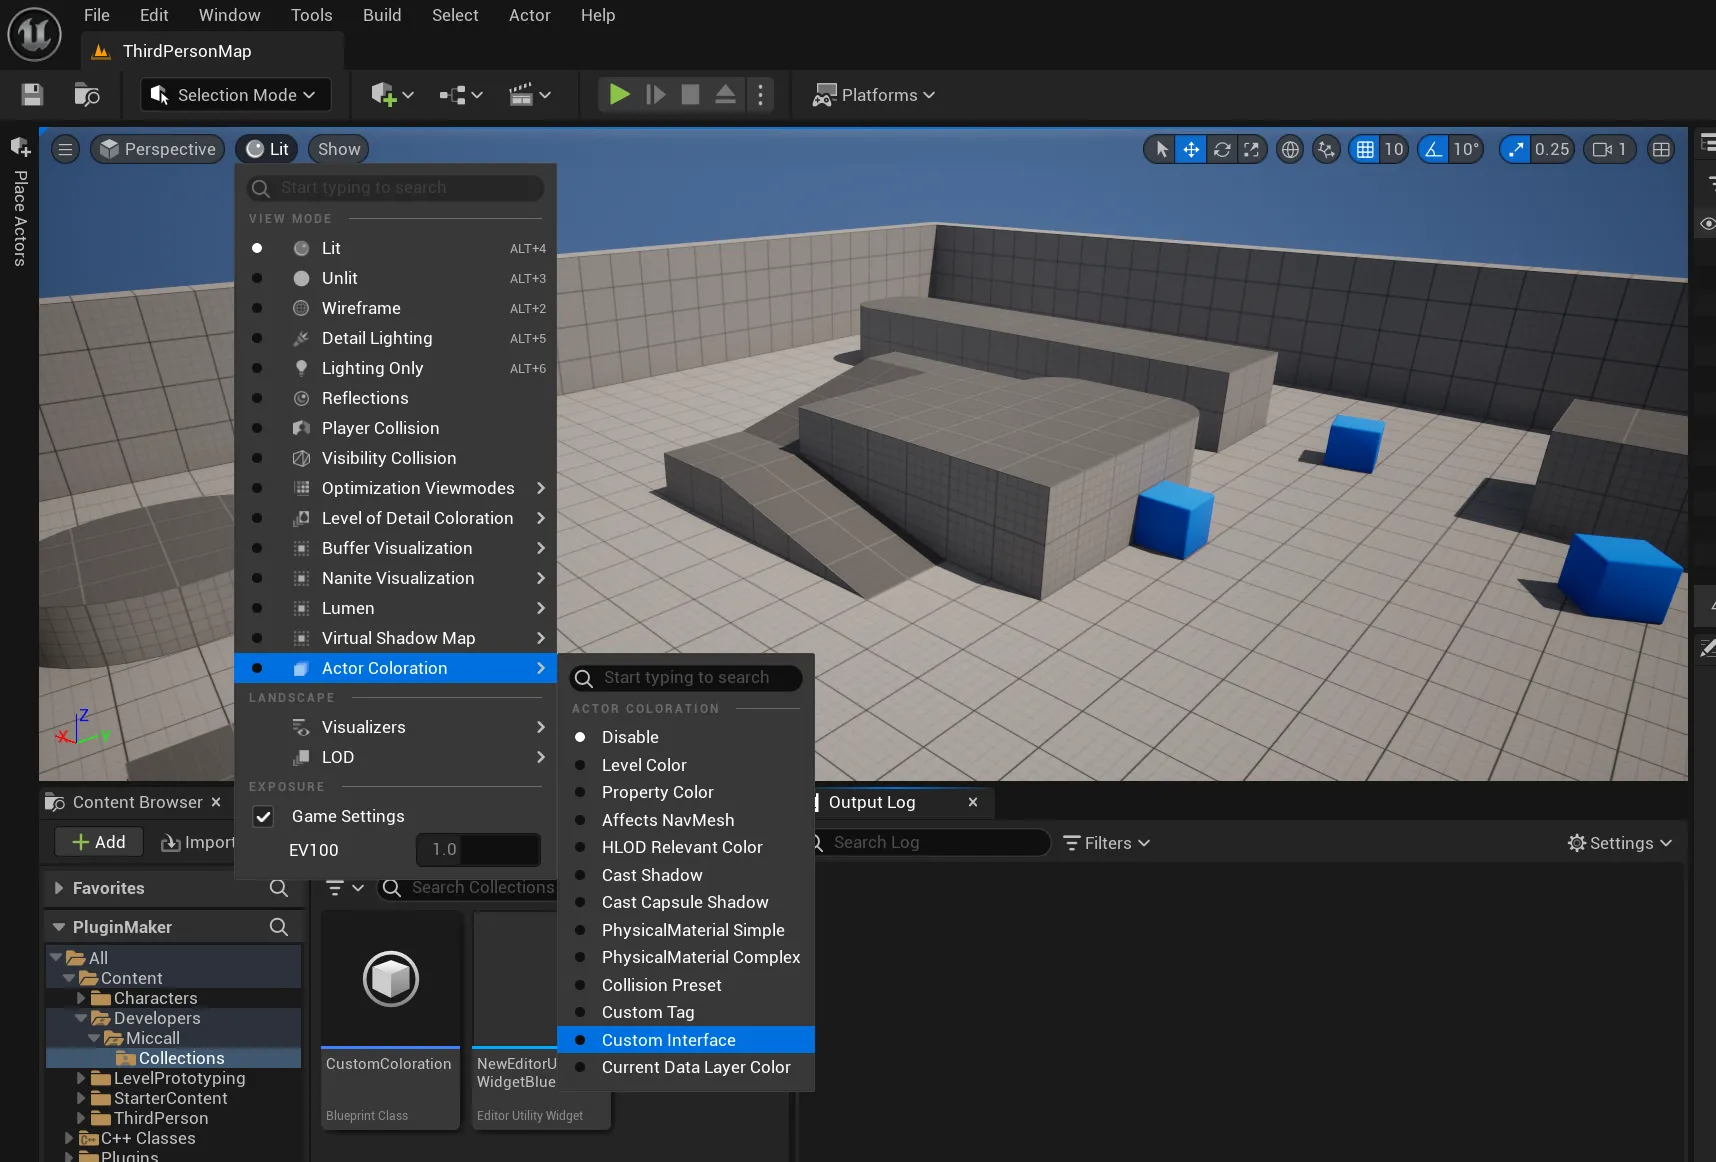The image size is (1716, 1162).
Task: Switch to the Output Log tab
Action: click(872, 802)
